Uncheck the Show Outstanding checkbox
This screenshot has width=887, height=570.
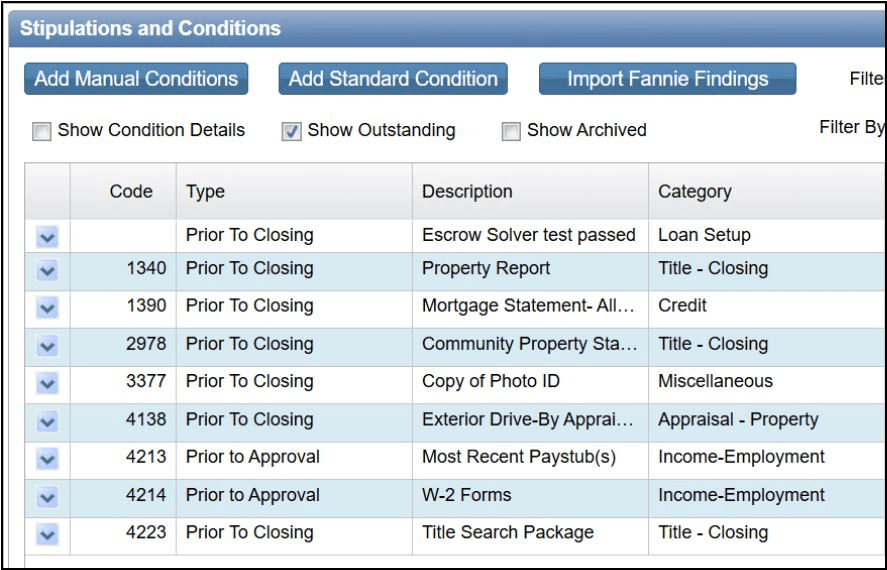click(291, 132)
